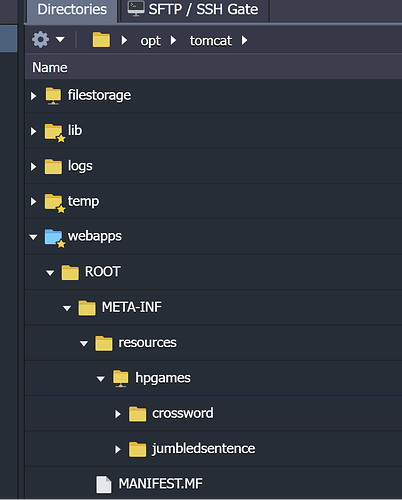Click the jumbledsentence folder icon
Viewport: 402px width, 500px height.
pyautogui.click(x=137, y=449)
